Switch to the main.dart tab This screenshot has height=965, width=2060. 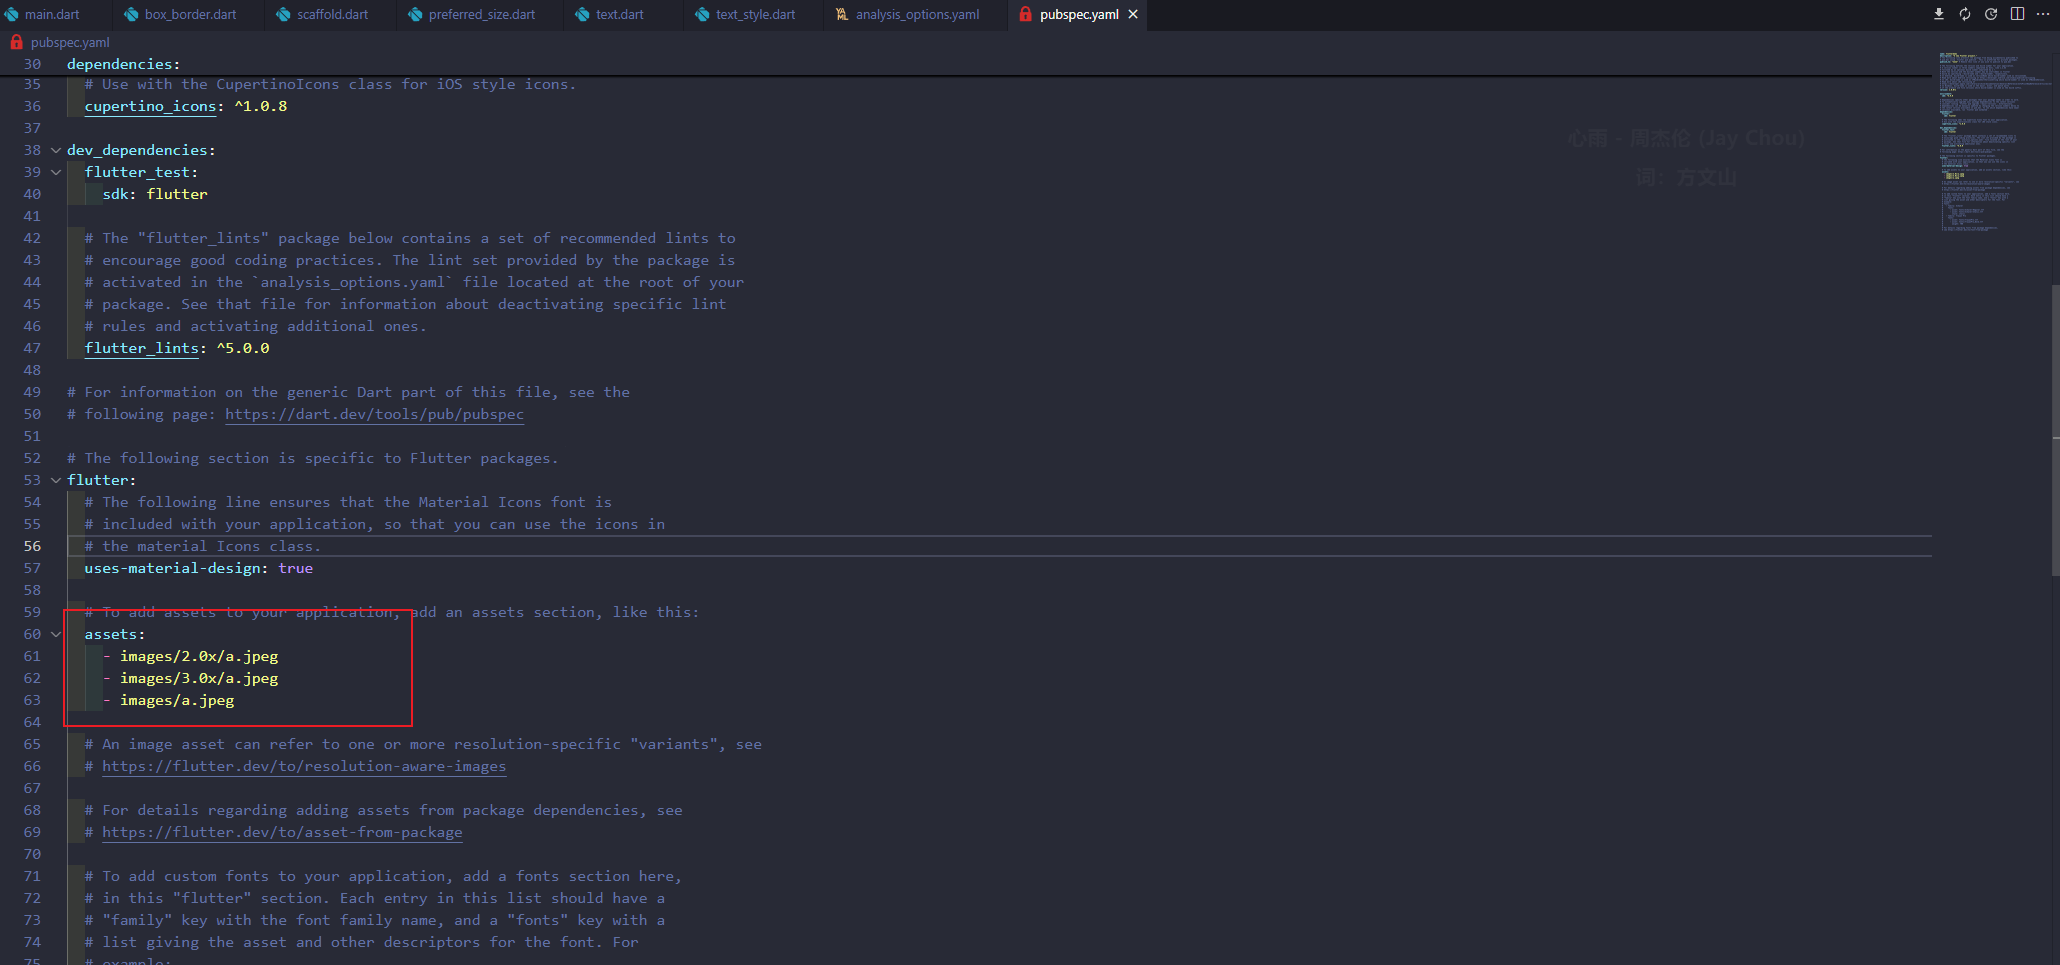51,14
